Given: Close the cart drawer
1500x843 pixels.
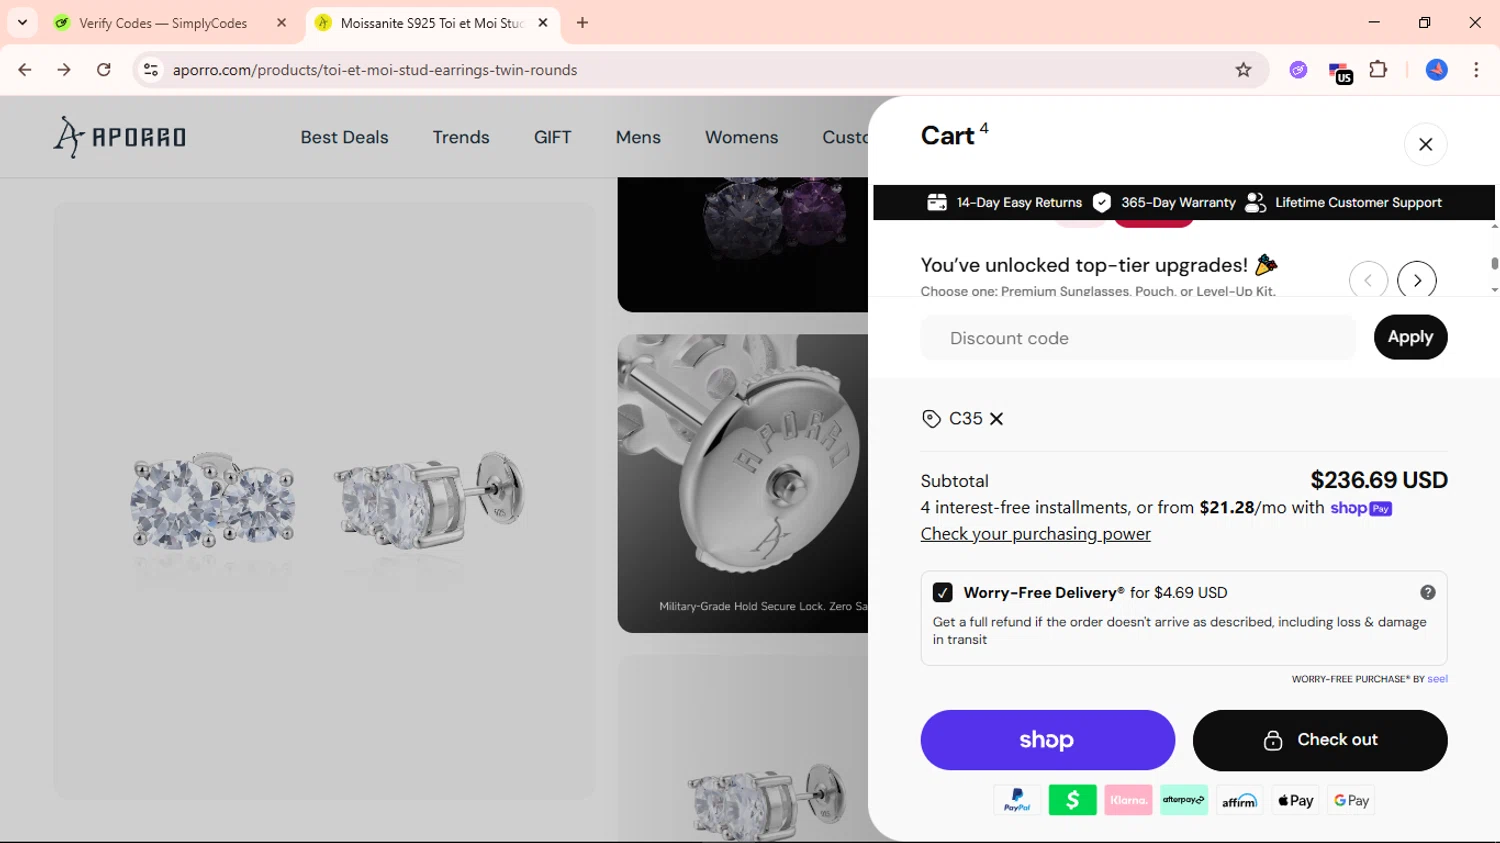Looking at the screenshot, I should 1425,145.
